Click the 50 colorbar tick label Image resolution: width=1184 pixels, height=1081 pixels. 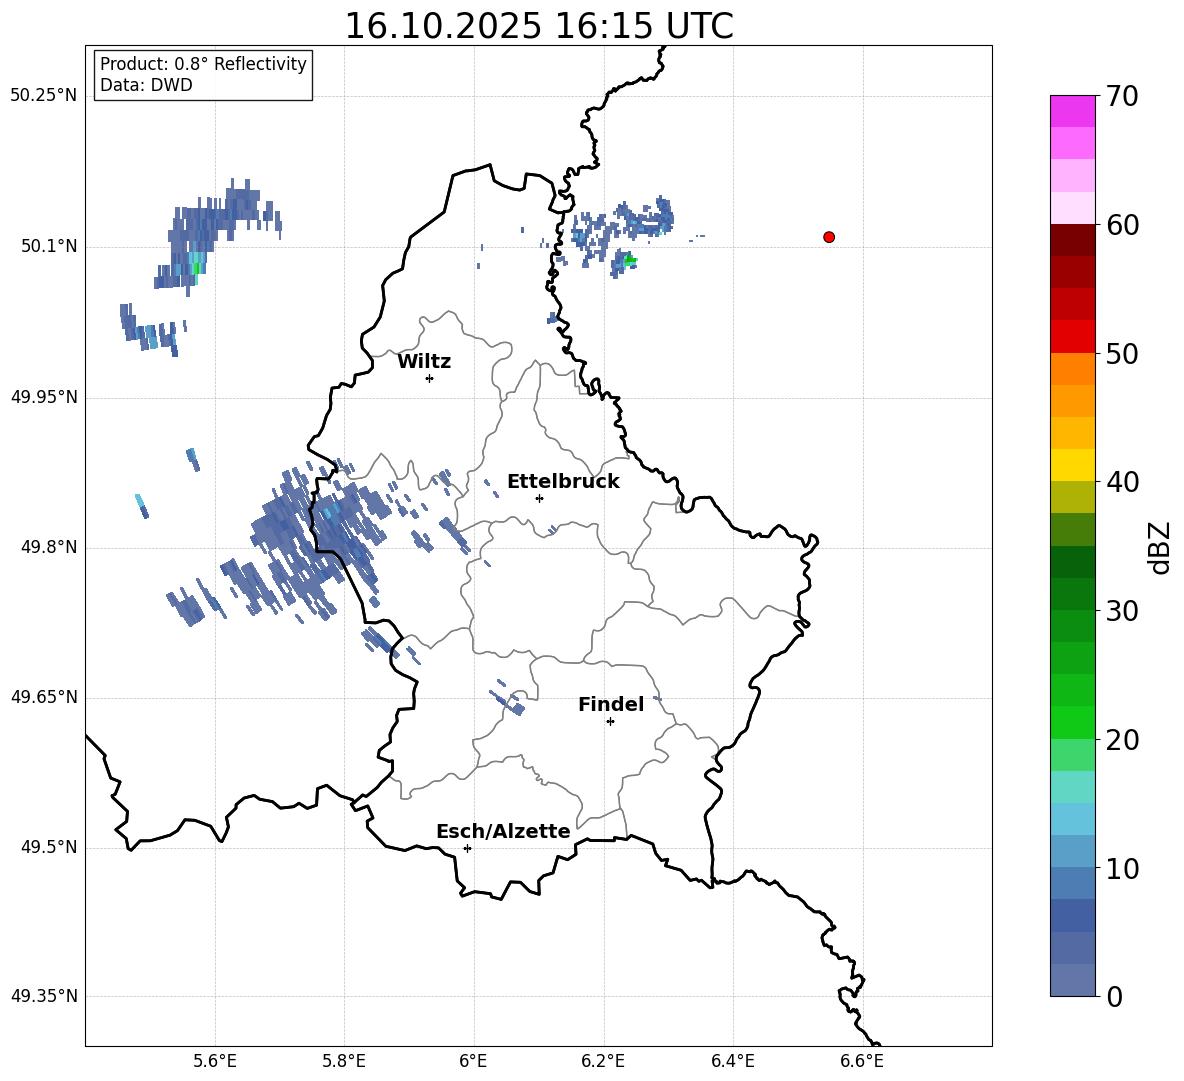coord(1122,353)
